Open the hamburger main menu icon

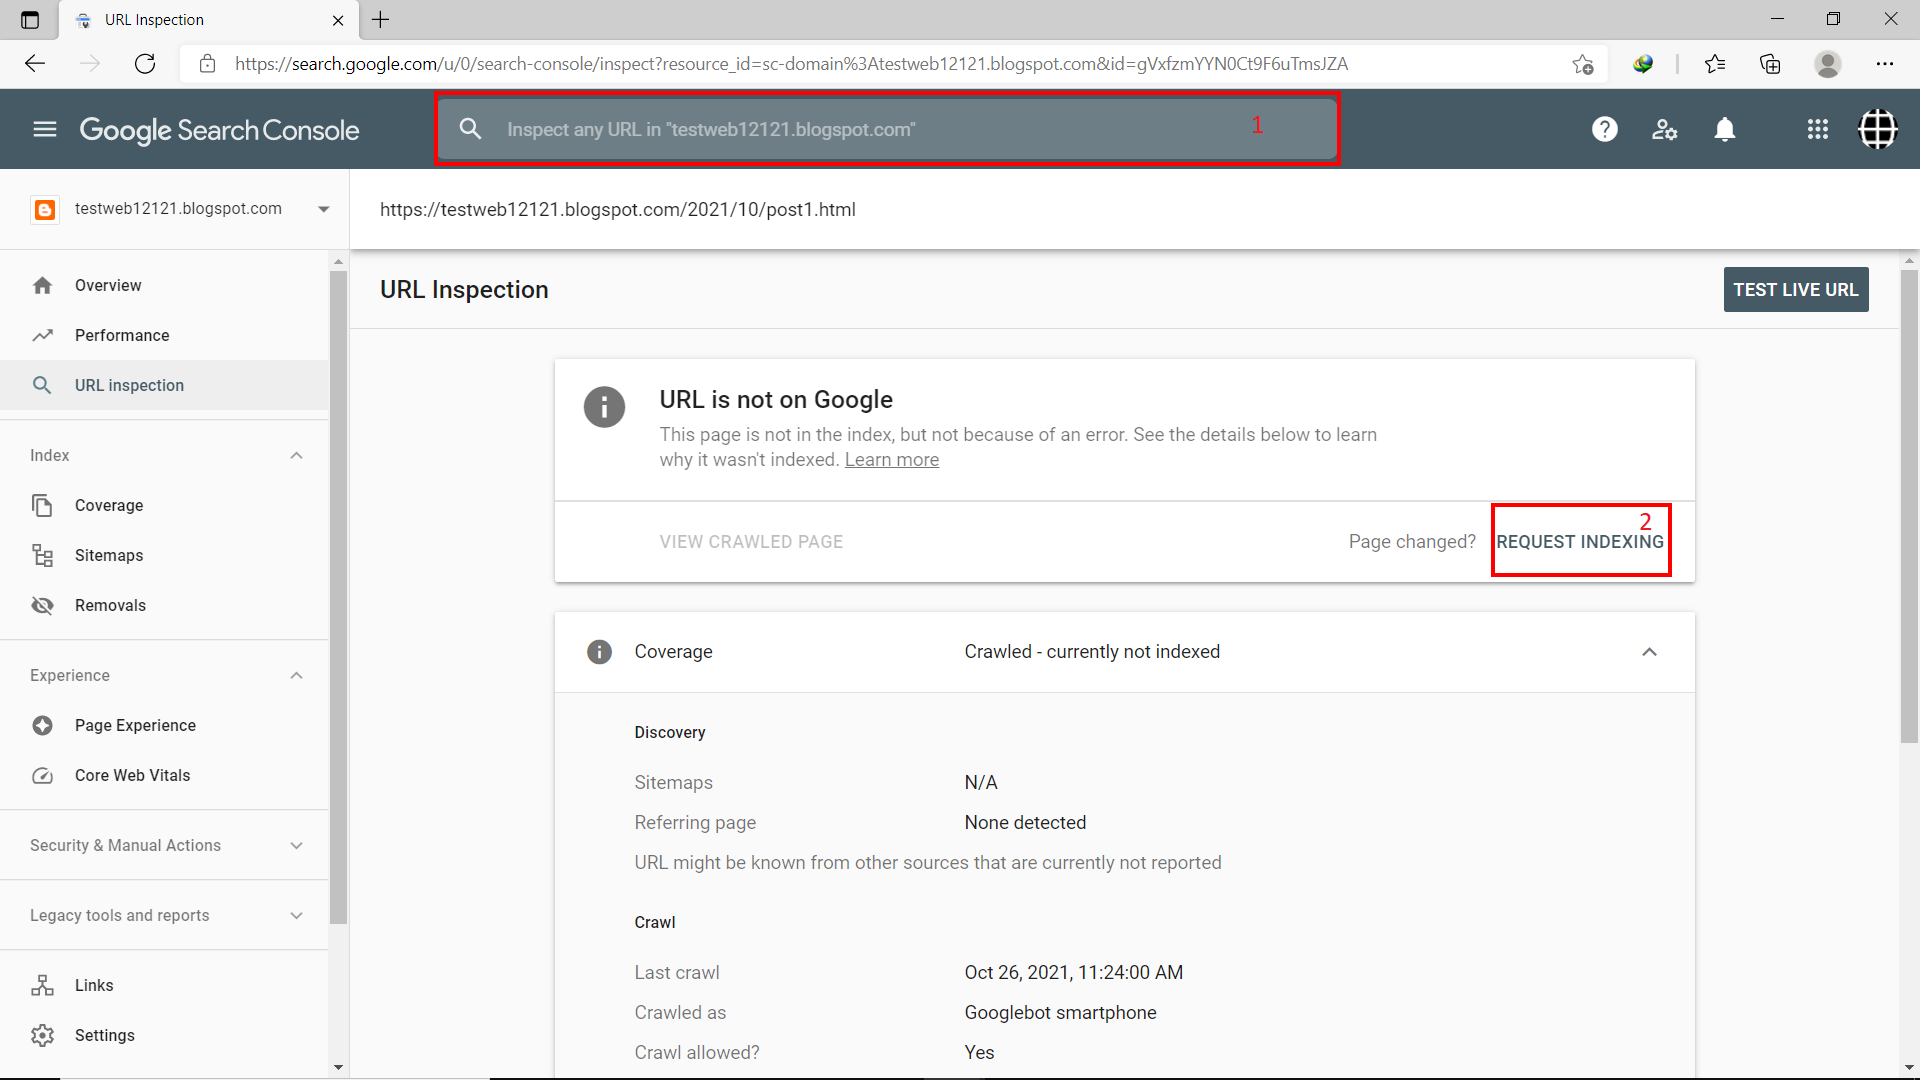pos(44,129)
